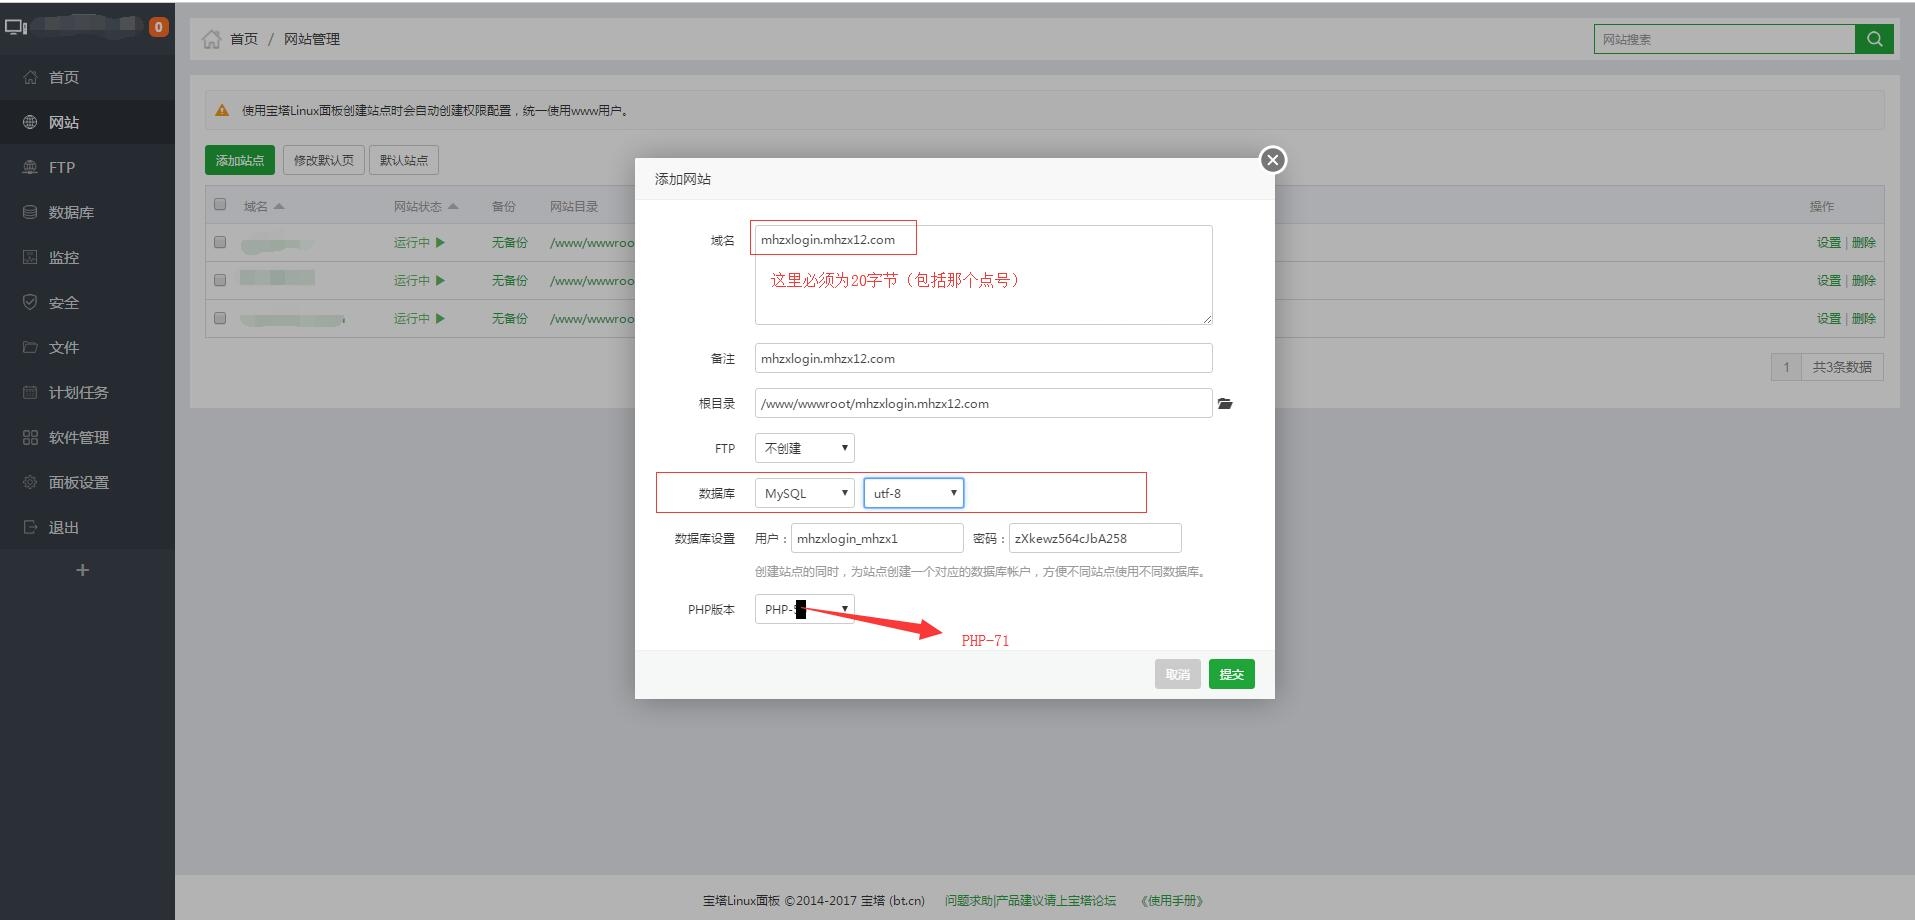Click 运行中 status in first row

419,242
